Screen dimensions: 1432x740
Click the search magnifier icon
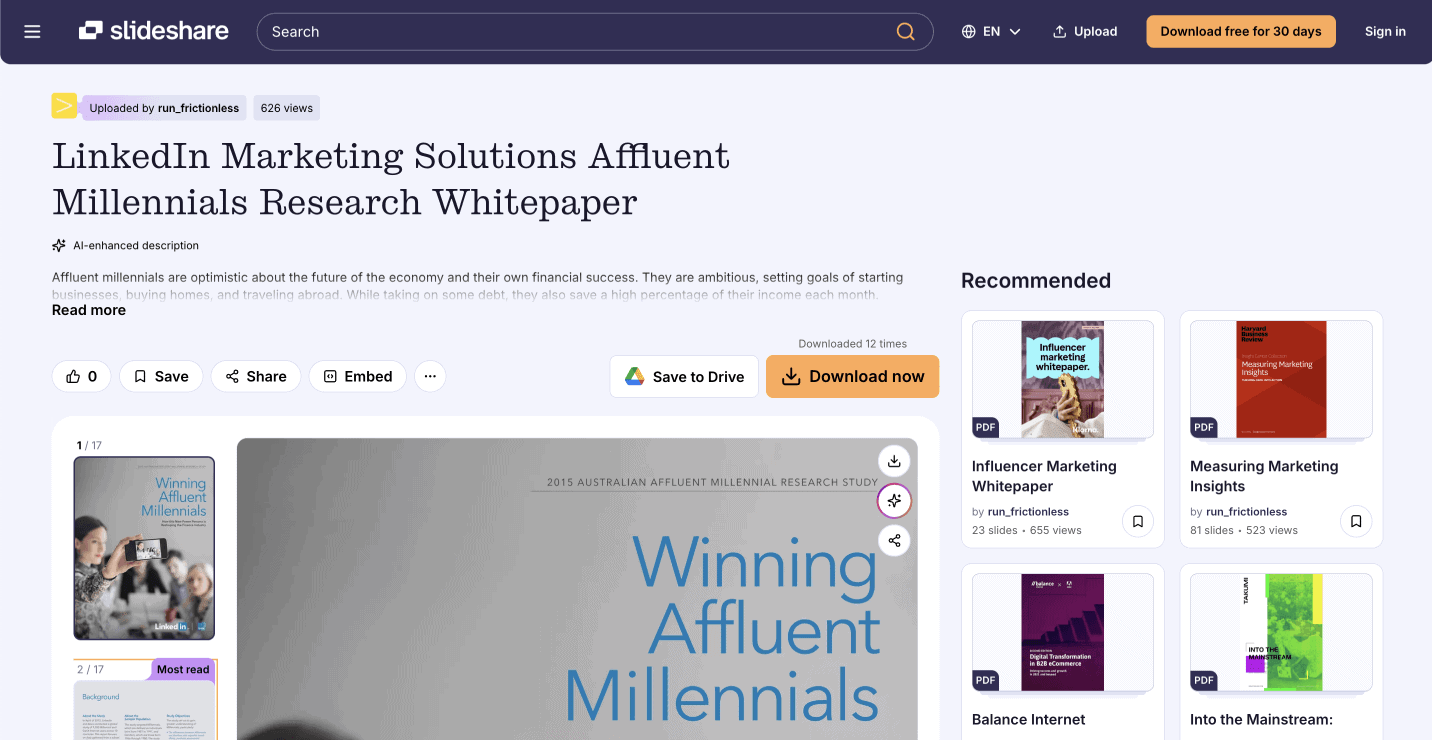tap(905, 32)
